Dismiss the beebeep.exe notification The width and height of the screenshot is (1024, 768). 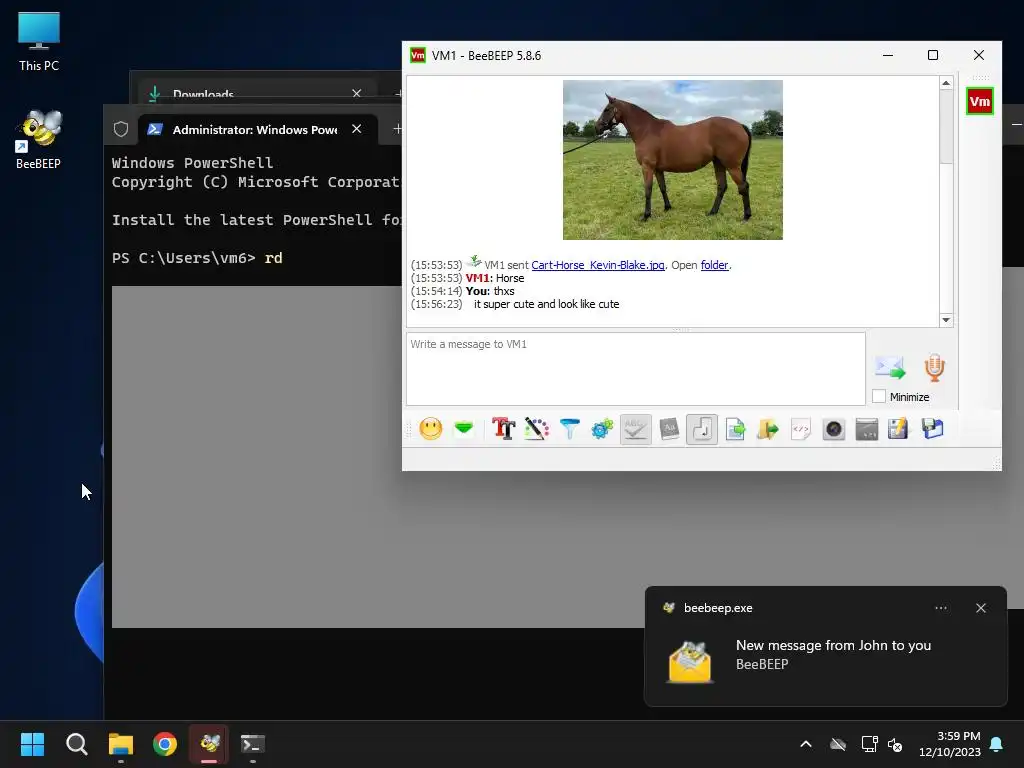(x=981, y=608)
